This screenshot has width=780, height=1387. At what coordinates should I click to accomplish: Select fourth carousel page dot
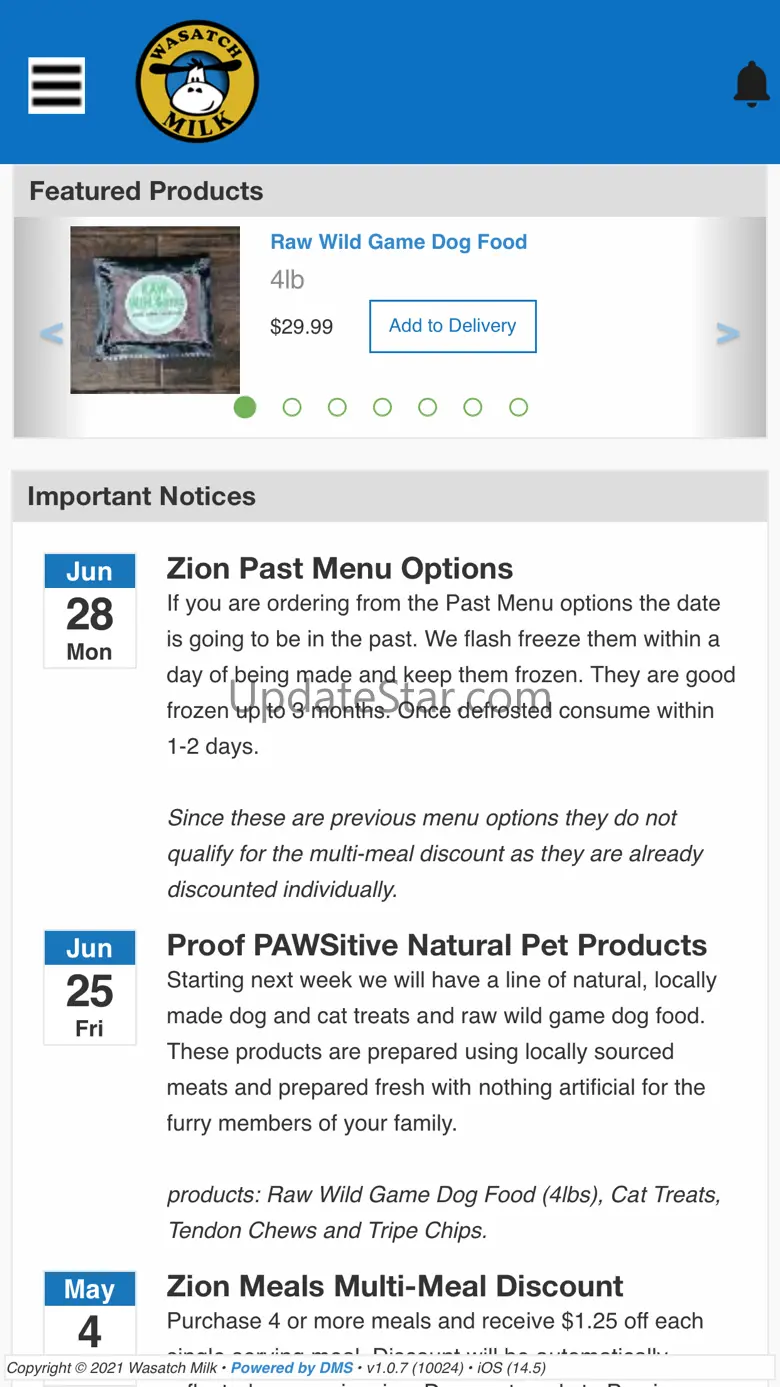pyautogui.click(x=382, y=407)
